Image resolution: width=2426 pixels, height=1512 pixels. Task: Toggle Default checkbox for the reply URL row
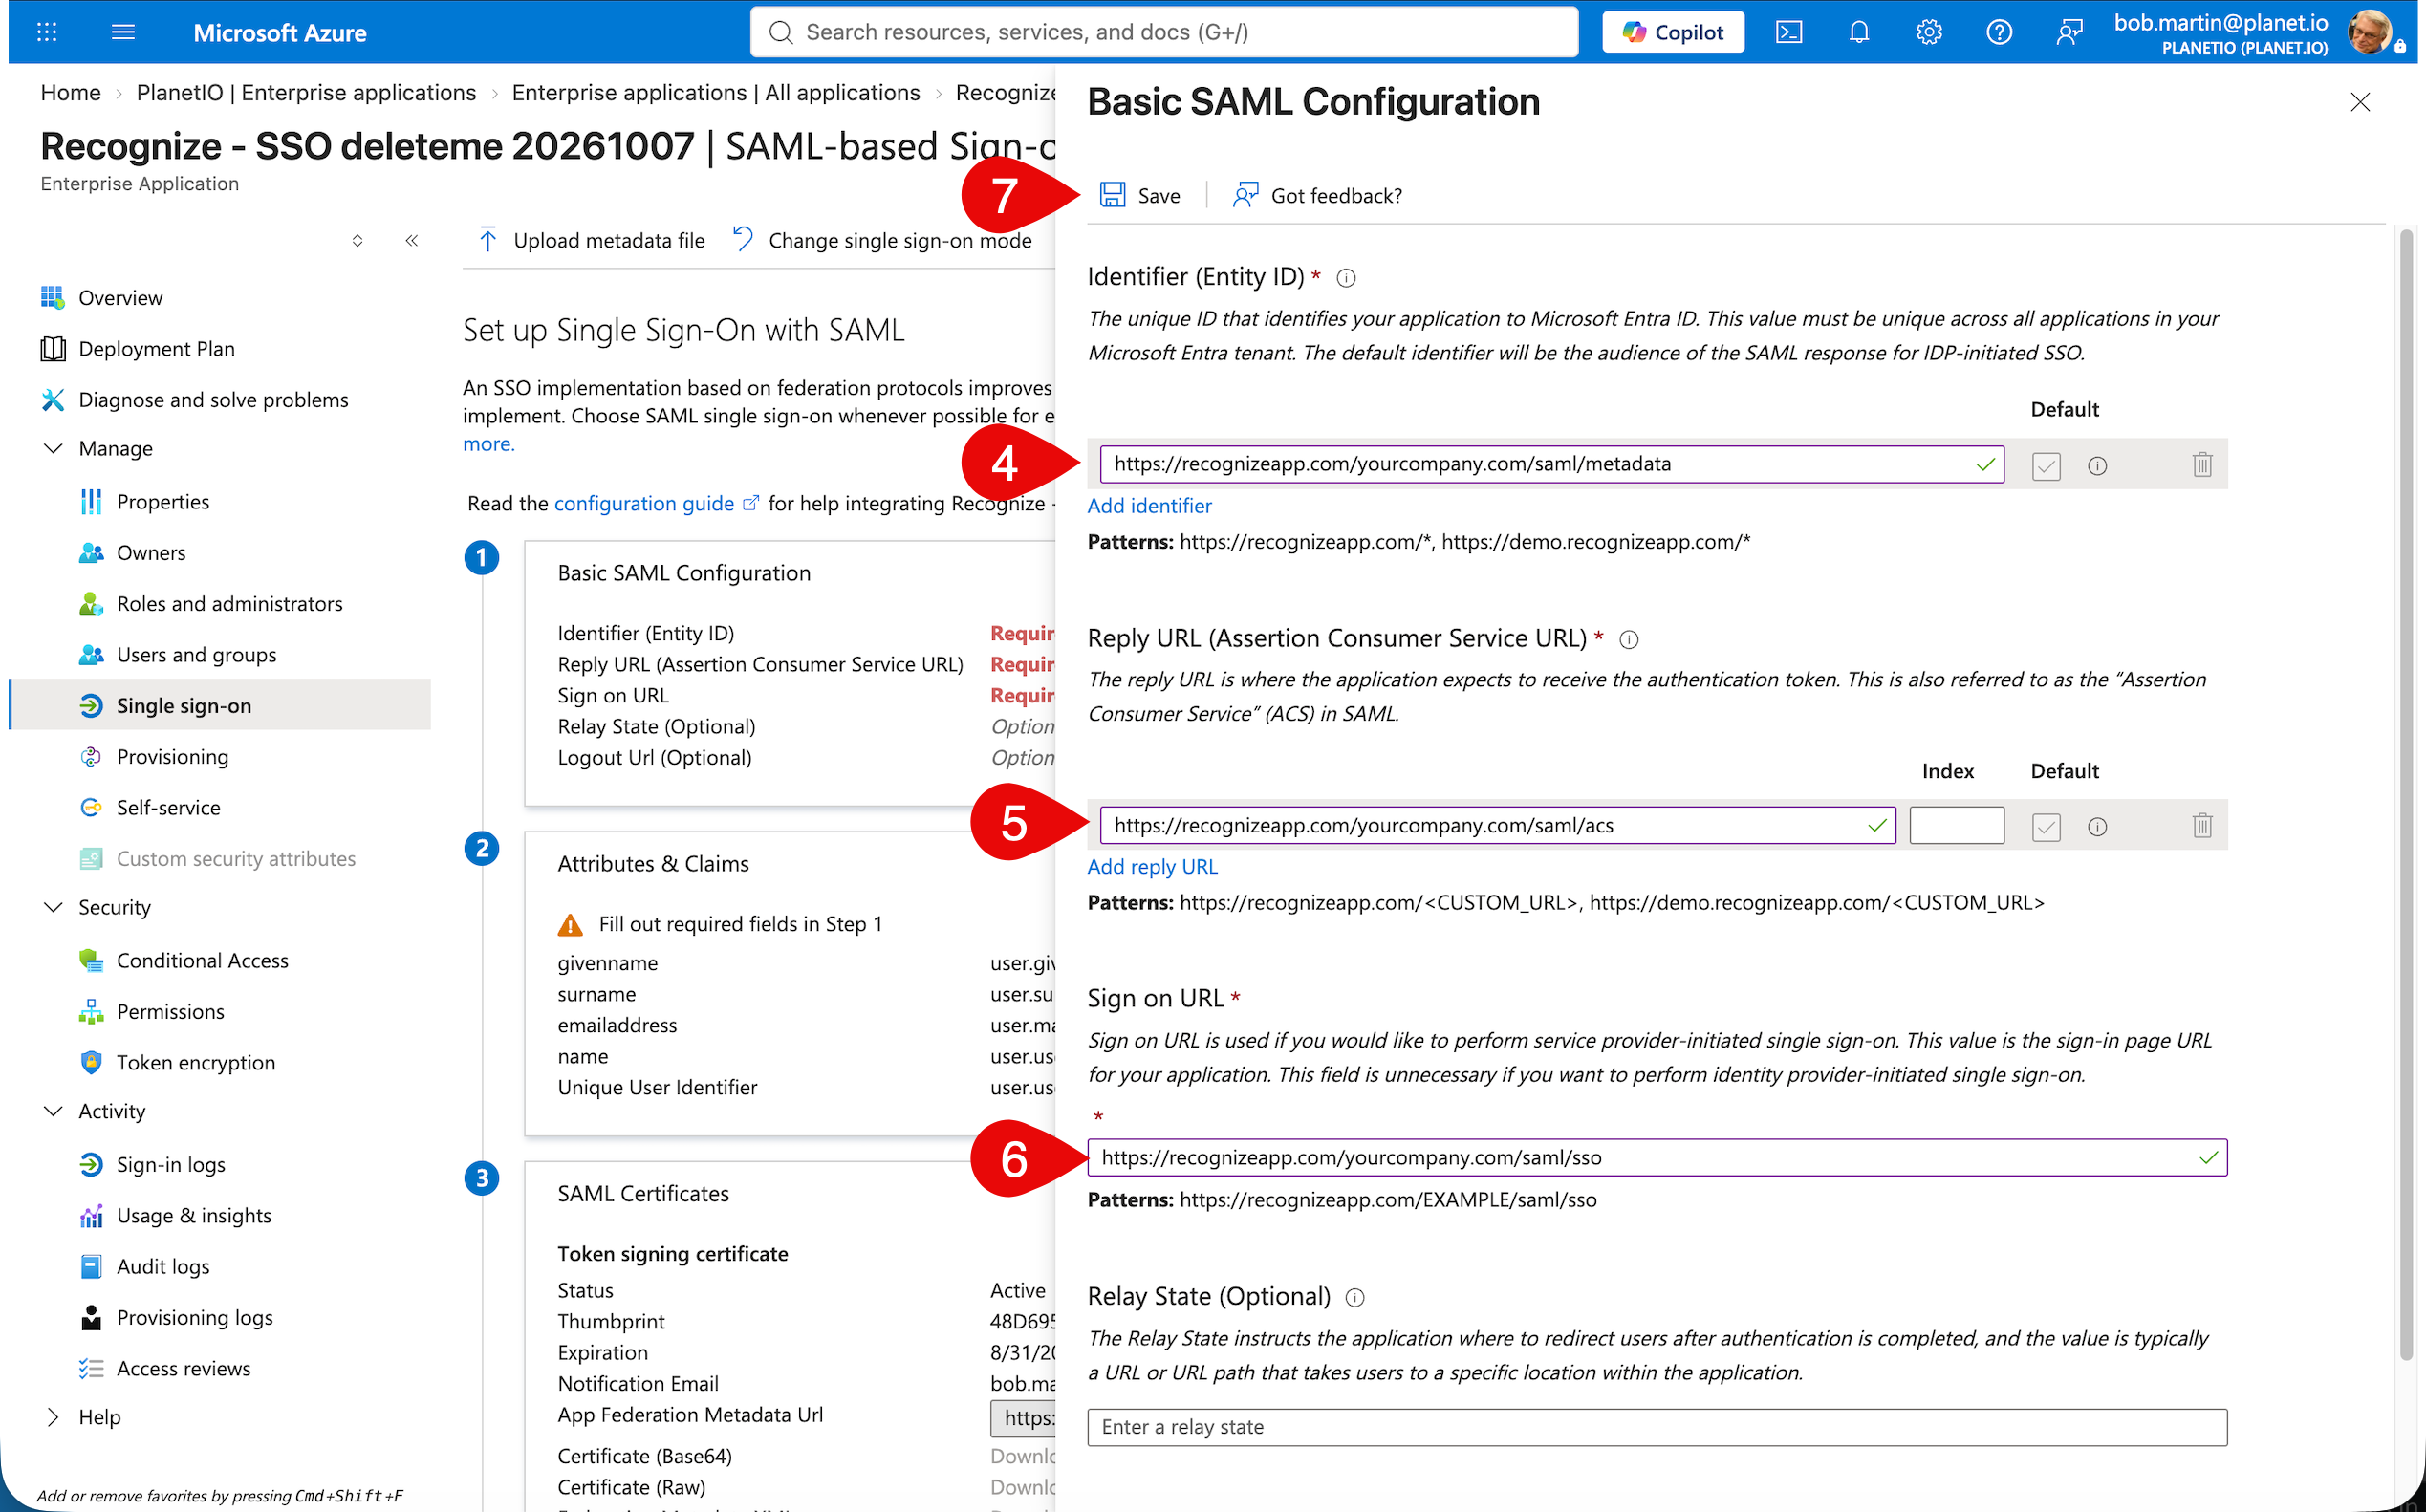click(x=2046, y=826)
